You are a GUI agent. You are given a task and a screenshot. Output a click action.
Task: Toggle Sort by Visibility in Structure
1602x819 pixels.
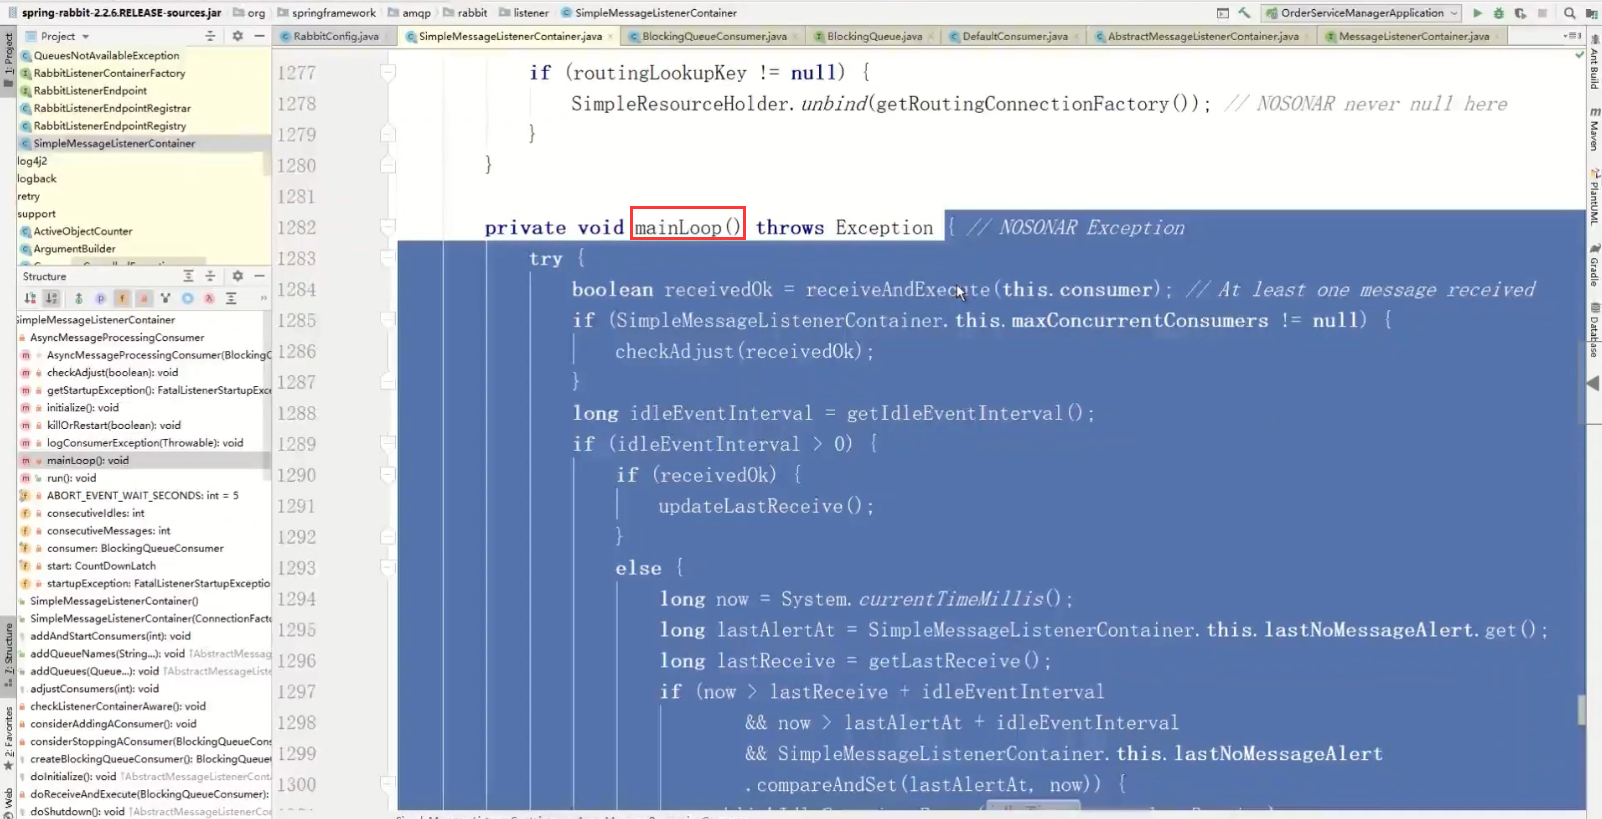coord(30,298)
